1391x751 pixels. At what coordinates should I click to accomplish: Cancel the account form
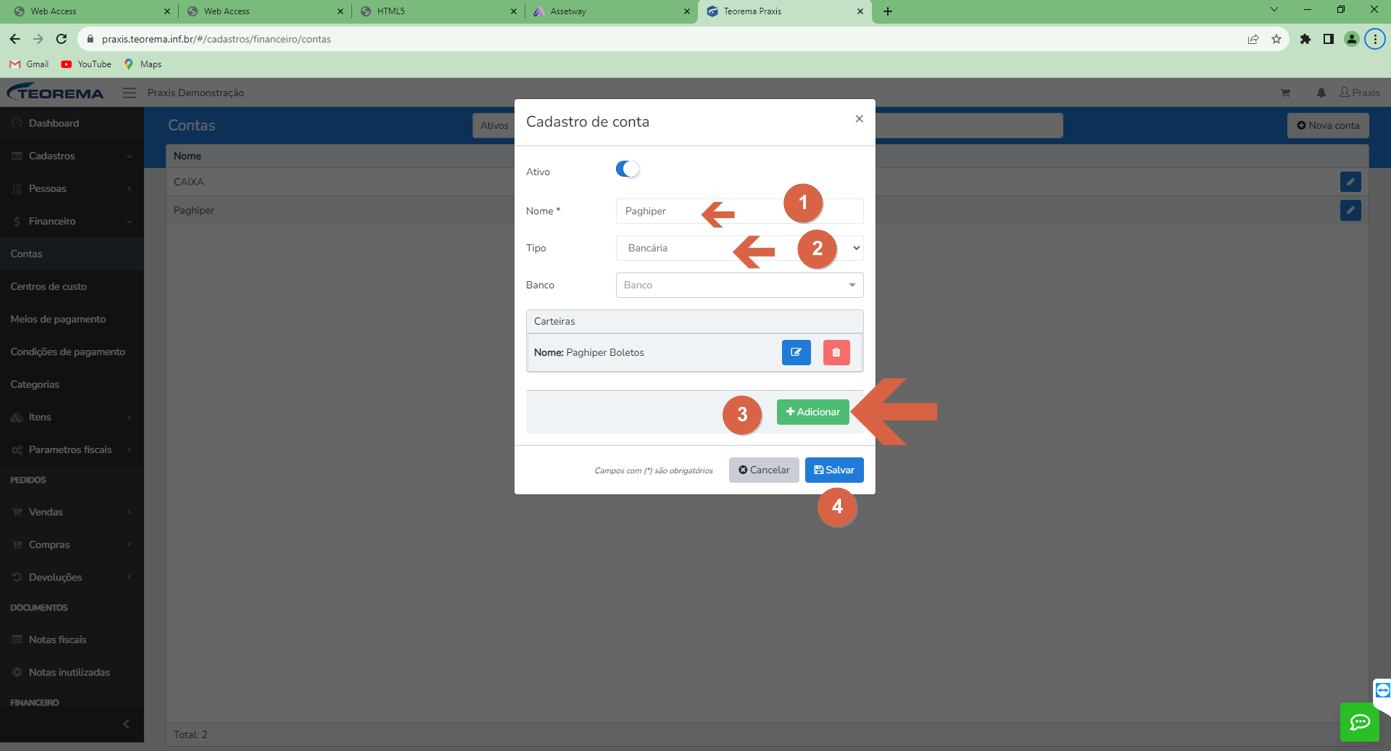point(764,470)
